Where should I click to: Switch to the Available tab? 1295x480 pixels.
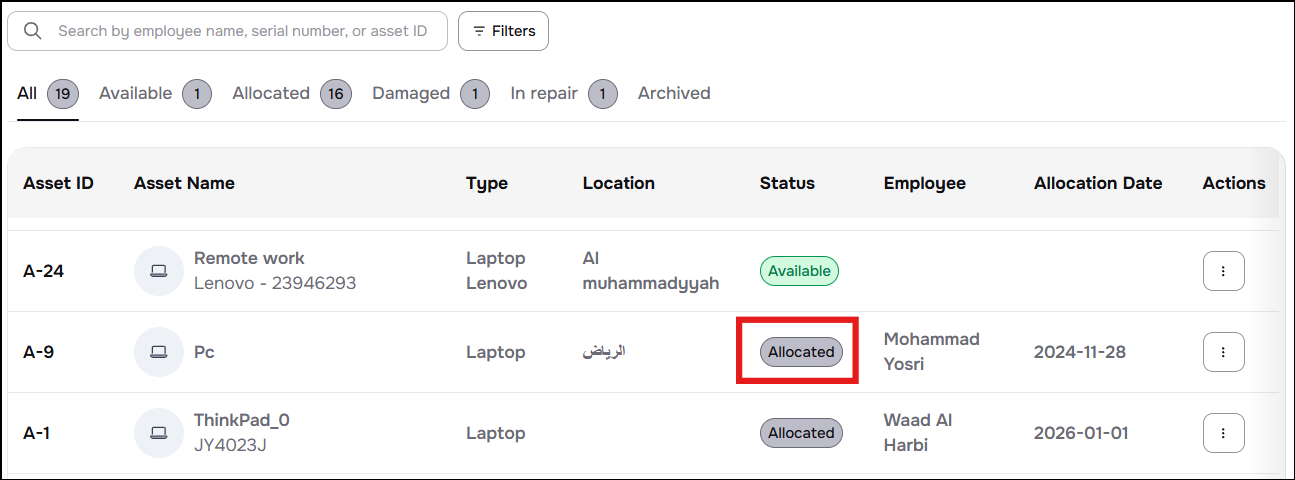(136, 93)
